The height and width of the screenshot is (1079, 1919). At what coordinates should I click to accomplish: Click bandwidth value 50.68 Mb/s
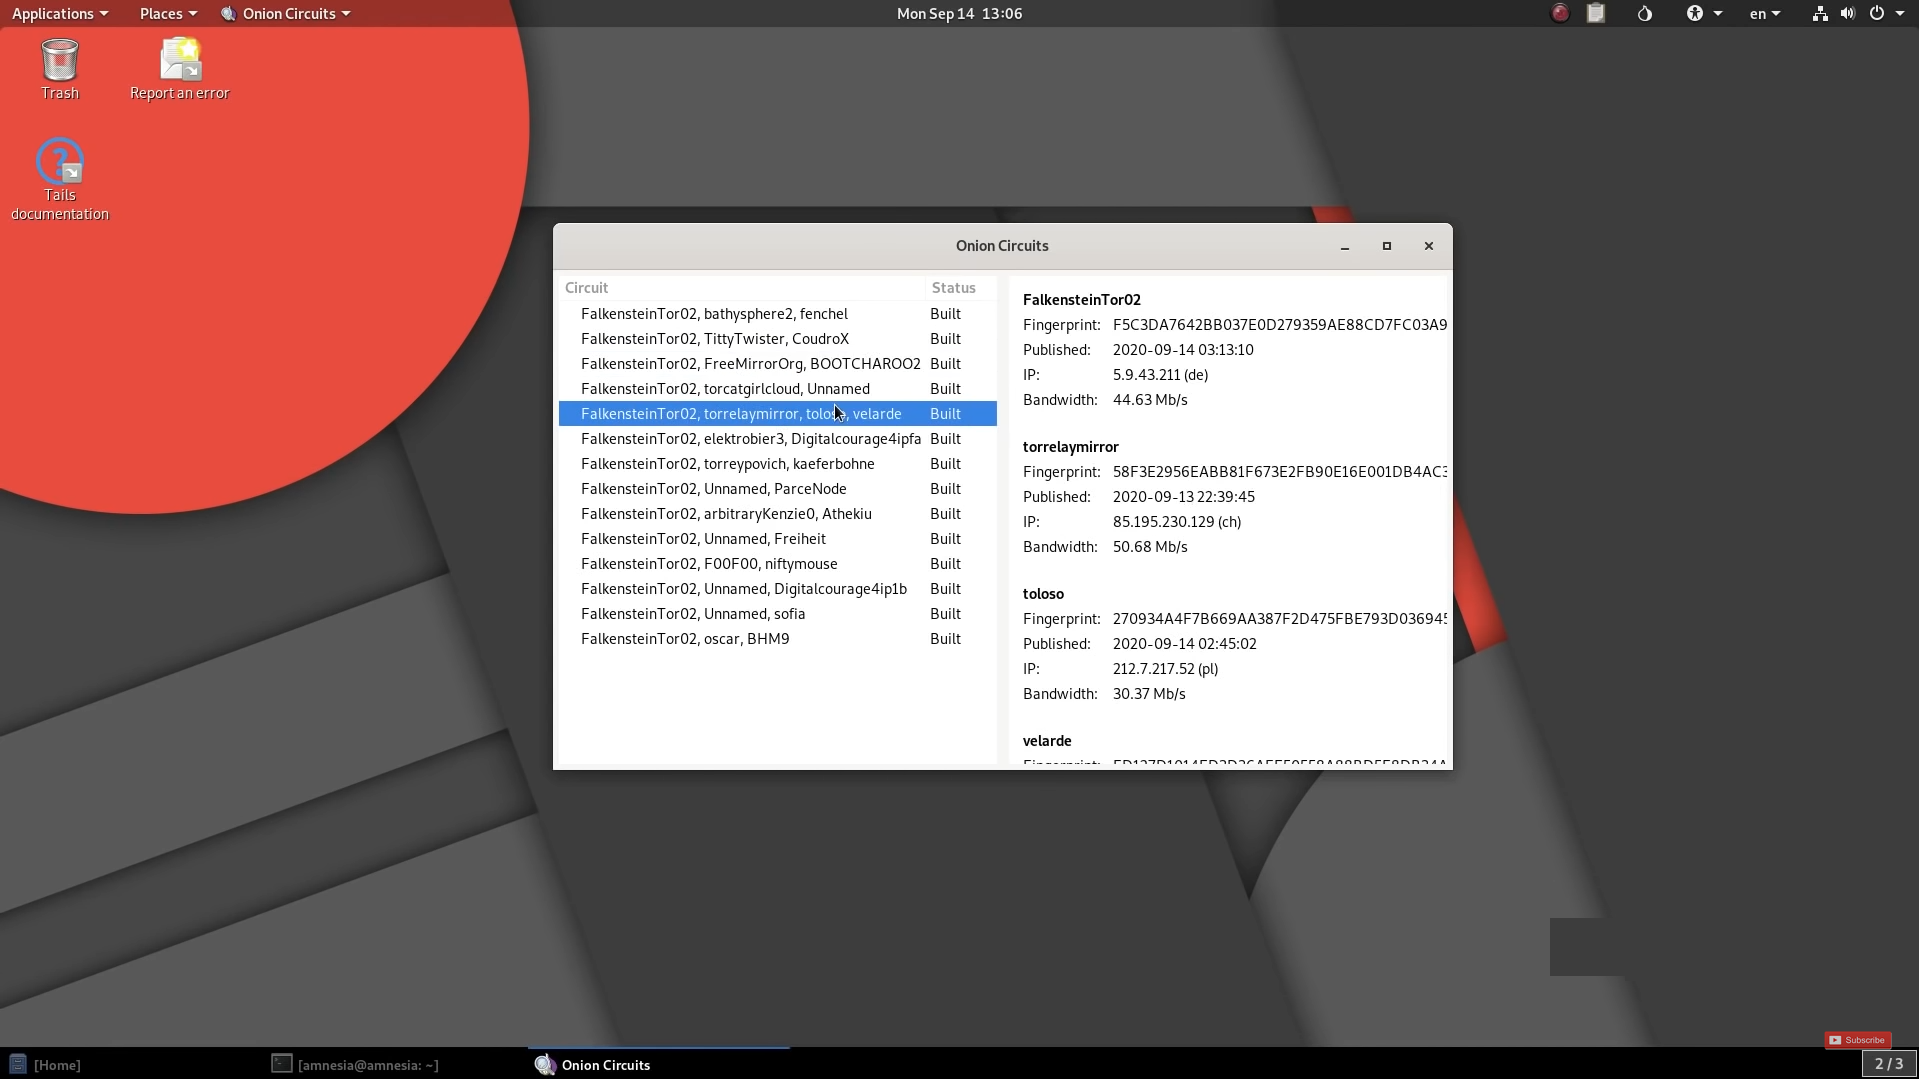pyautogui.click(x=1150, y=547)
